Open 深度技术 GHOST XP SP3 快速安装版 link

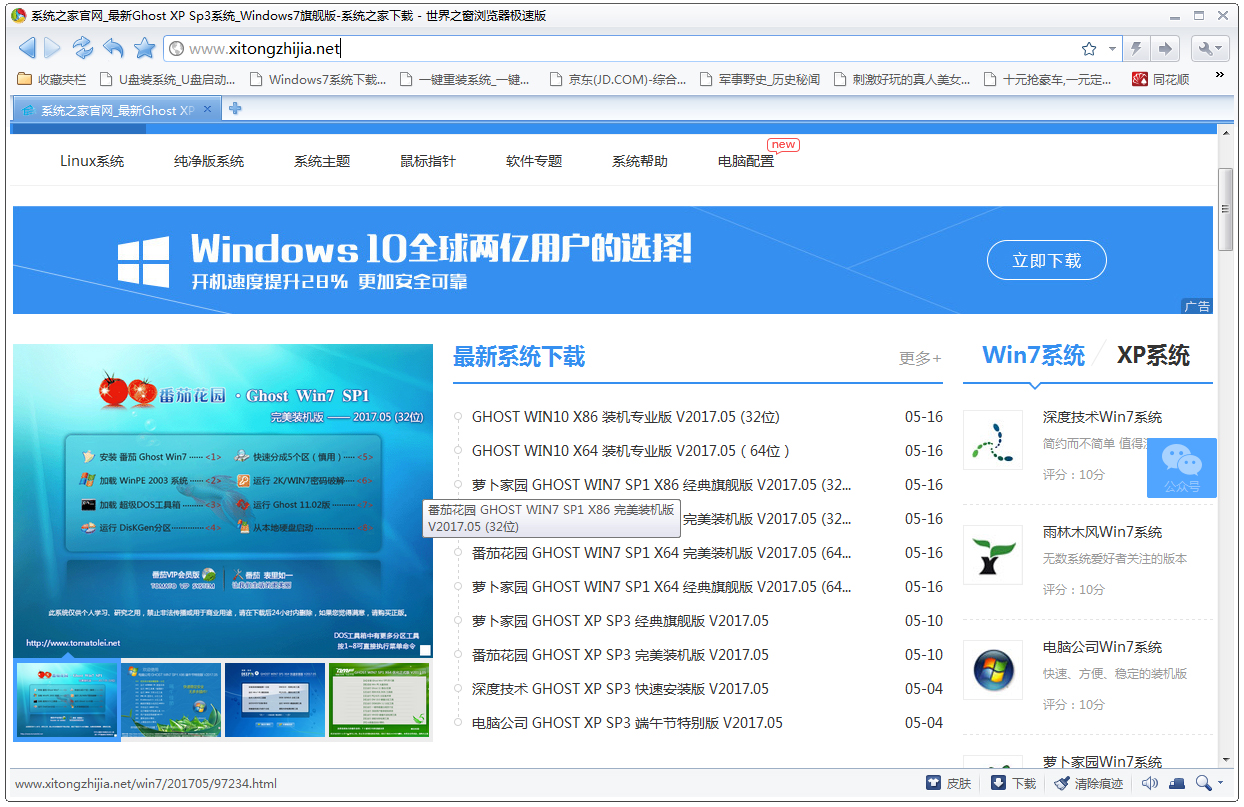[x=620, y=689]
